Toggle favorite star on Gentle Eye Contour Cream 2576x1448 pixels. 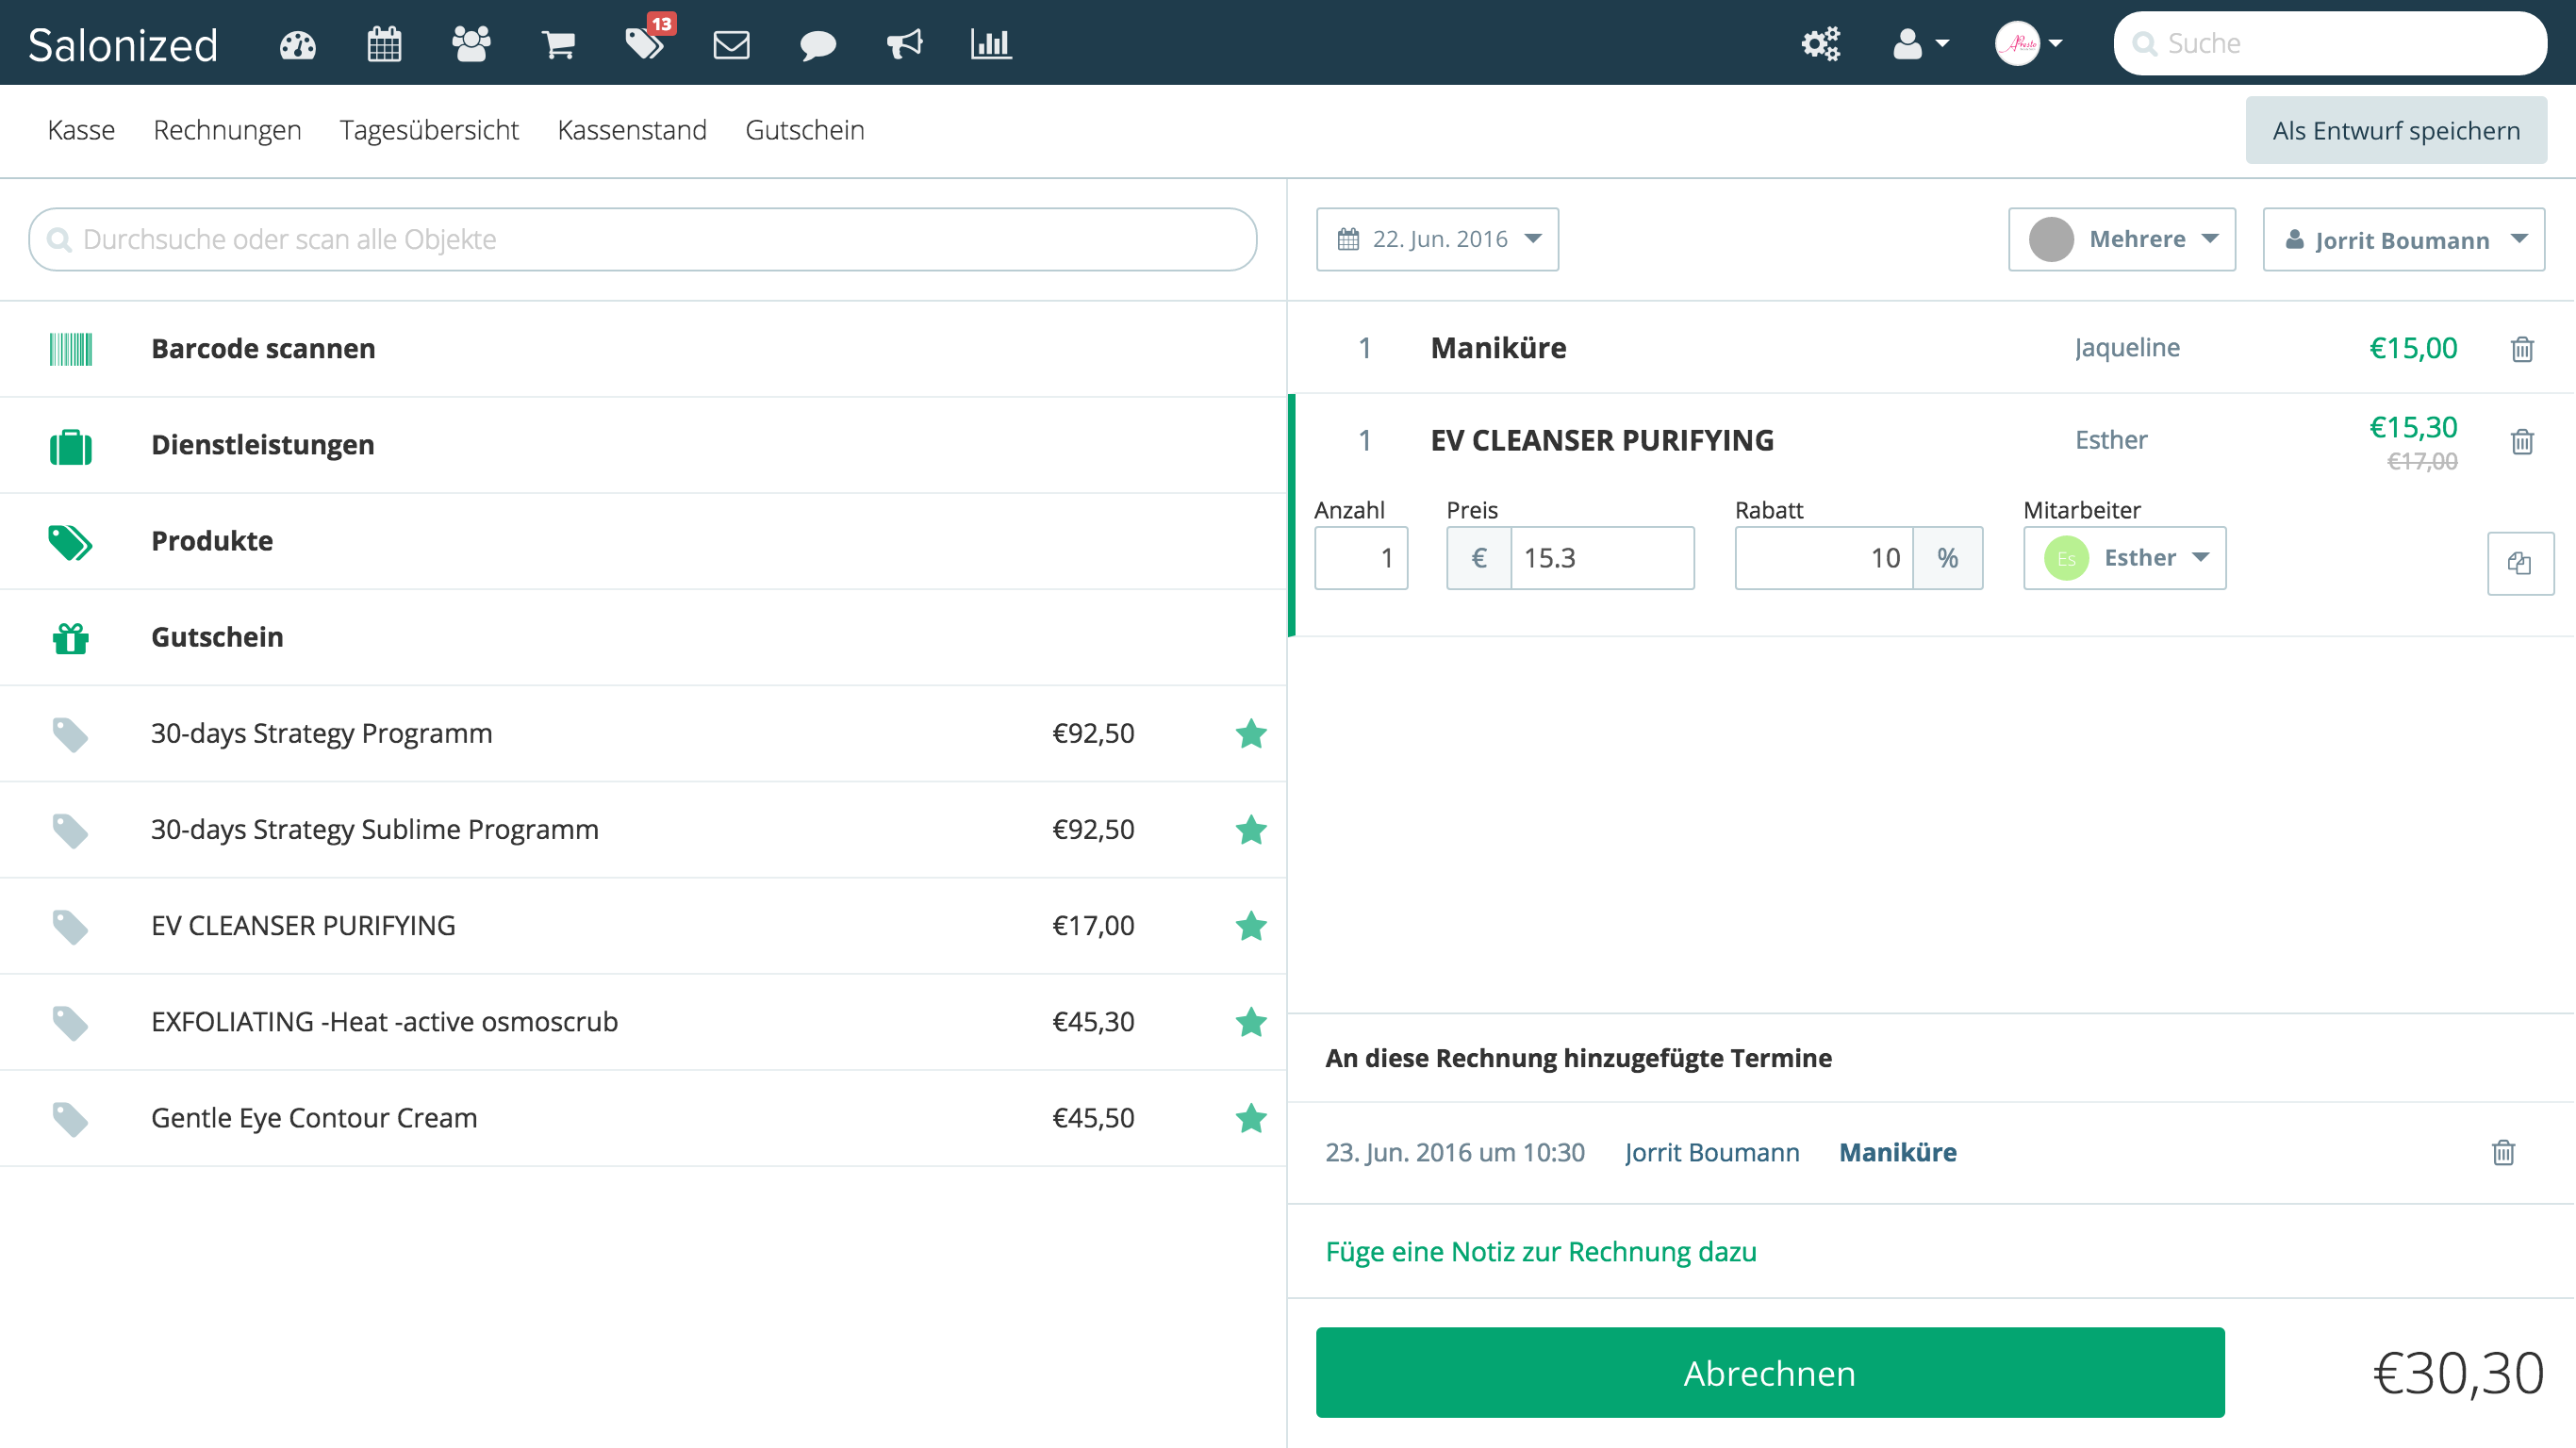tap(1250, 1119)
